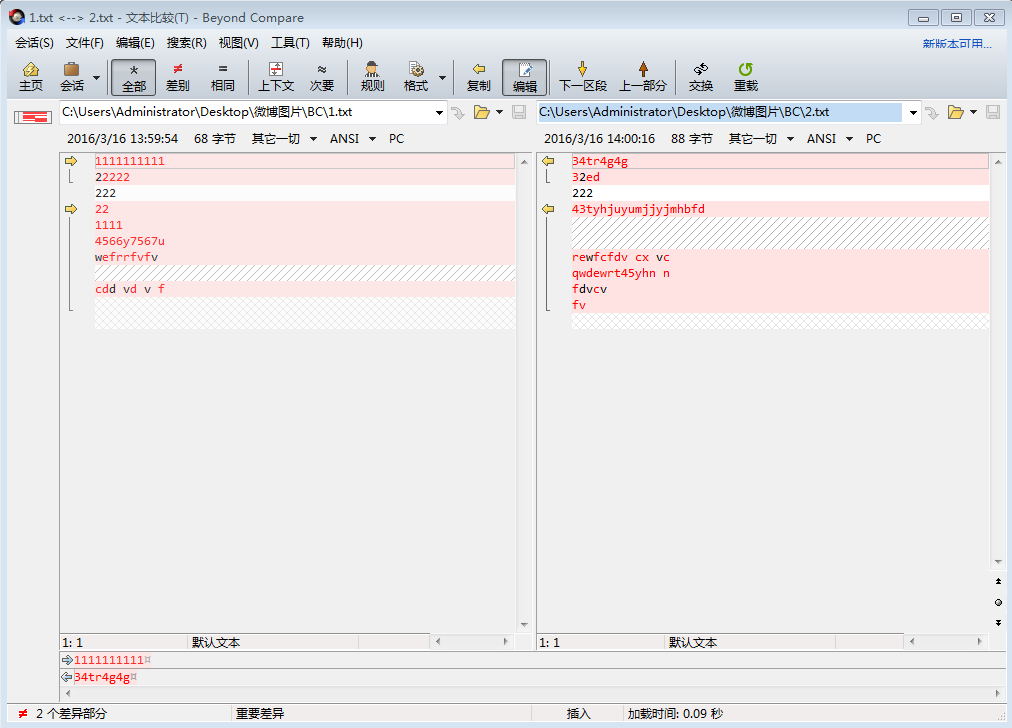Toggle 全部 show all lines filter
The image size is (1012, 728).
pos(134,77)
